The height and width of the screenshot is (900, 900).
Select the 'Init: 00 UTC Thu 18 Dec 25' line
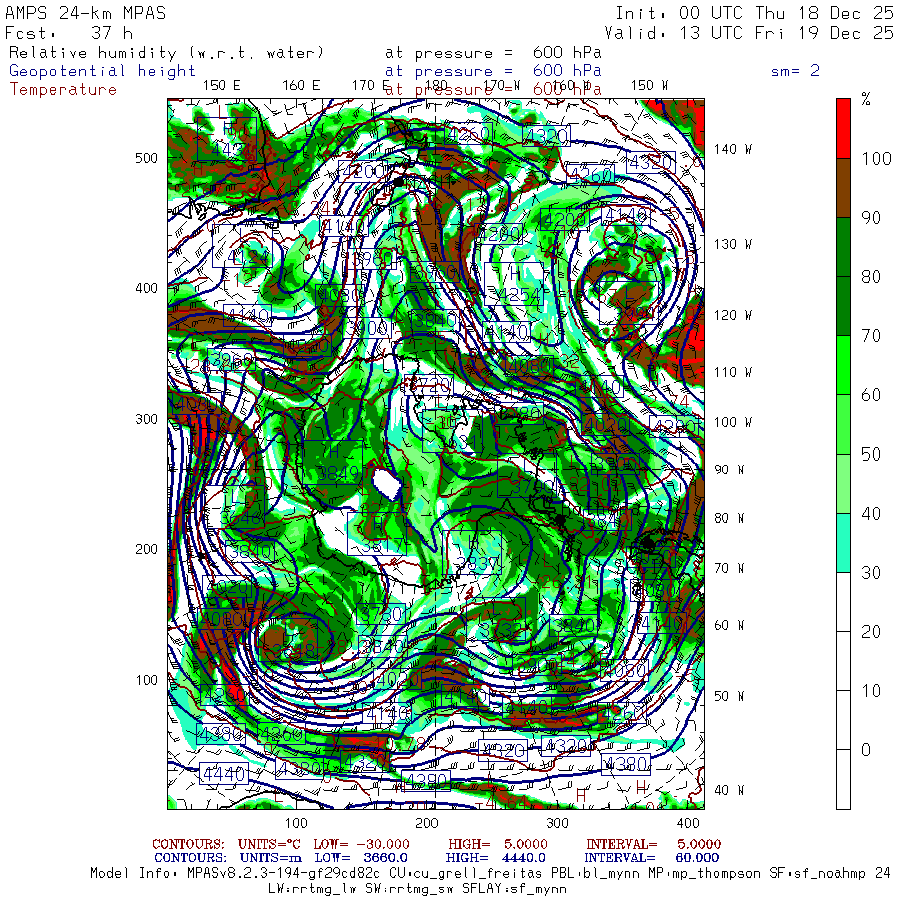[754, 13]
